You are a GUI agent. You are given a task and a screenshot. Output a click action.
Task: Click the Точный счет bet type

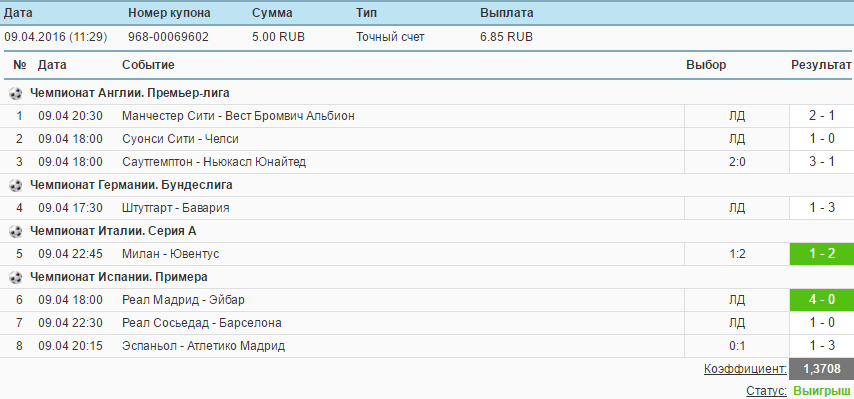click(390, 37)
